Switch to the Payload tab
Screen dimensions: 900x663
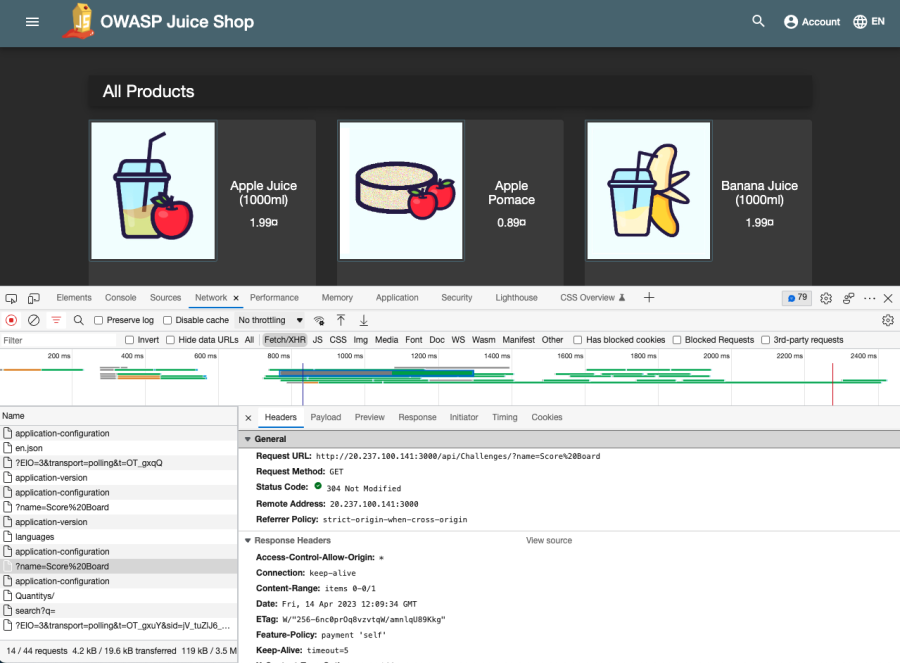click(325, 417)
